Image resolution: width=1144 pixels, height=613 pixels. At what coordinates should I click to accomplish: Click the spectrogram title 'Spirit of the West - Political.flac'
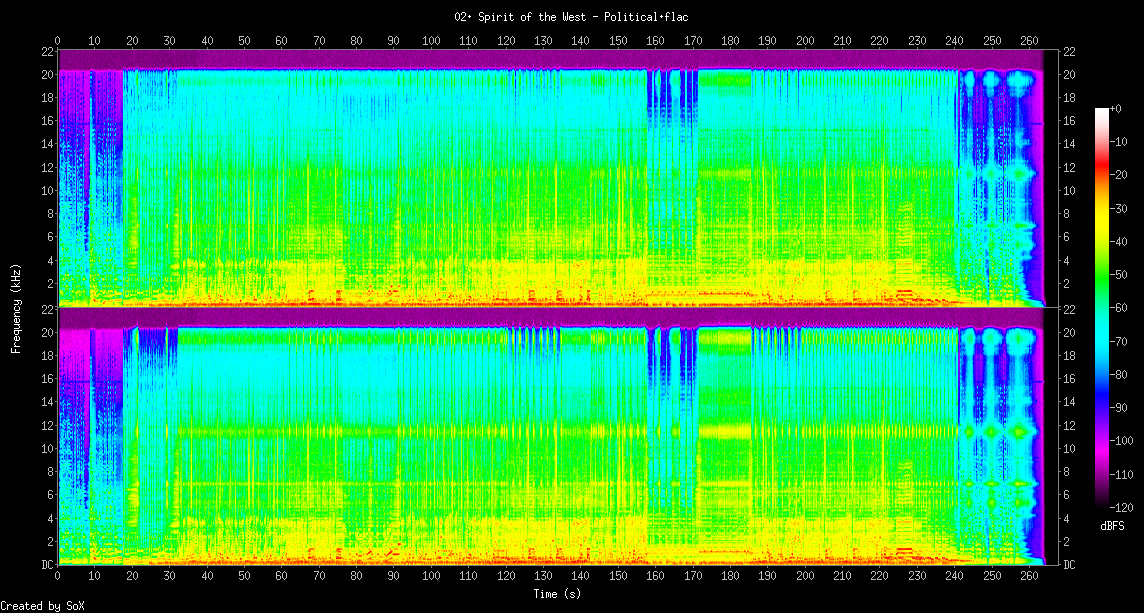pyautogui.click(x=571, y=17)
